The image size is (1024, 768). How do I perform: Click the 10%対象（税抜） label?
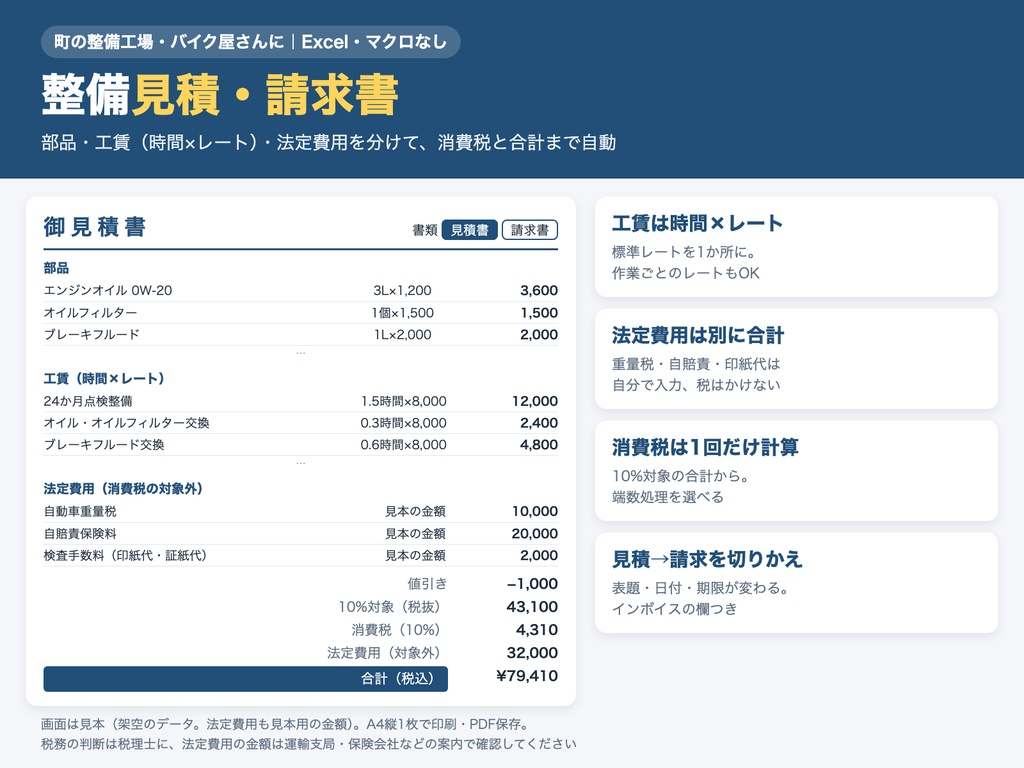click(389, 607)
